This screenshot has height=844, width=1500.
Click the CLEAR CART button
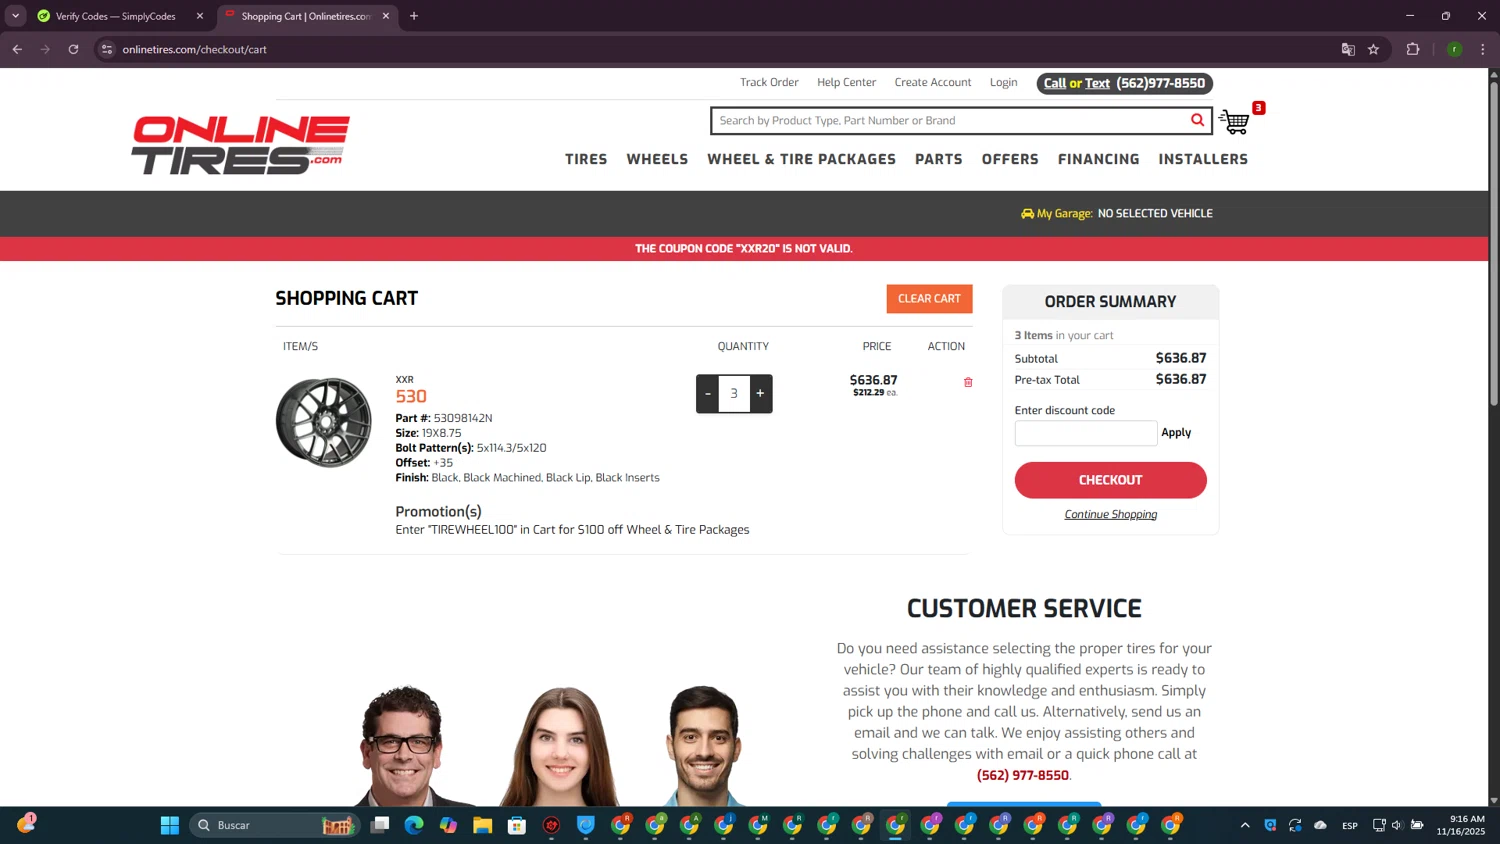click(x=929, y=299)
